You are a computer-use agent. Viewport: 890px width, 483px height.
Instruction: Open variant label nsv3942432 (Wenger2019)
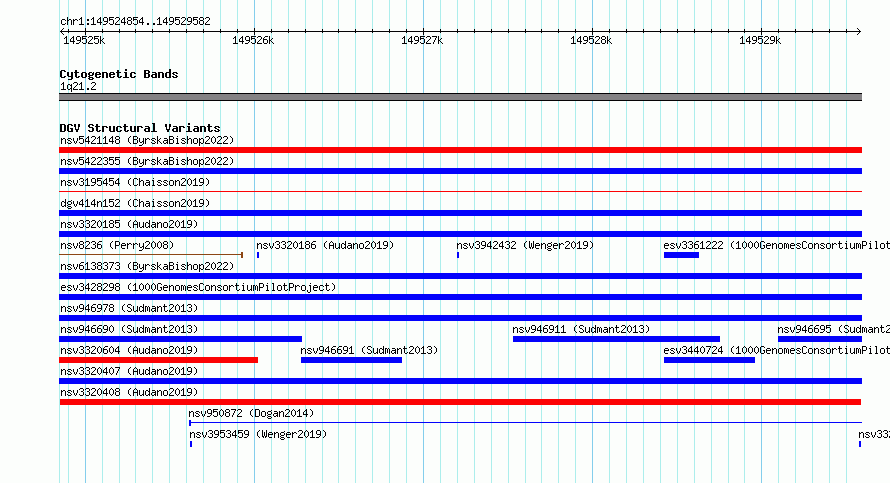(525, 245)
